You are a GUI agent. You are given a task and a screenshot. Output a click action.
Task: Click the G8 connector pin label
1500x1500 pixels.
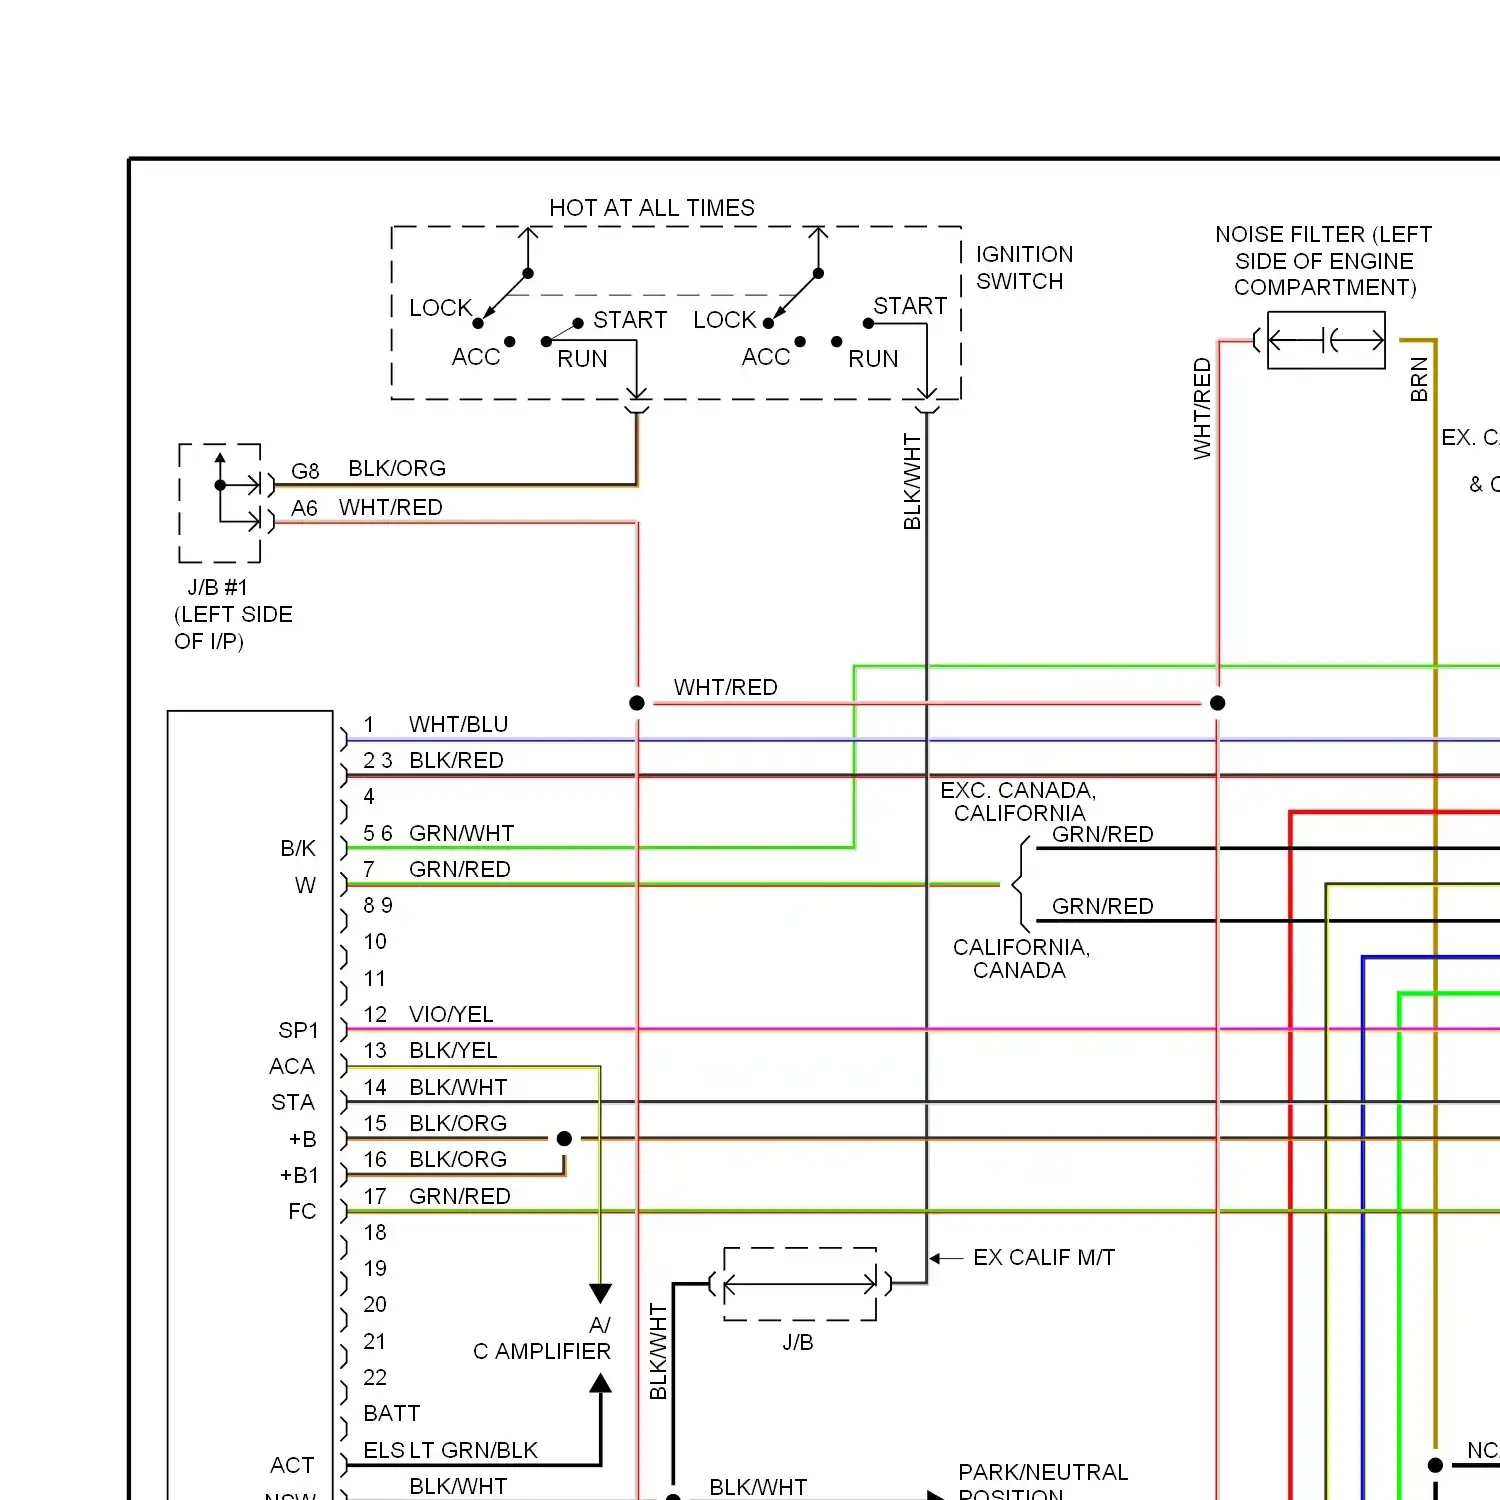pos(305,471)
